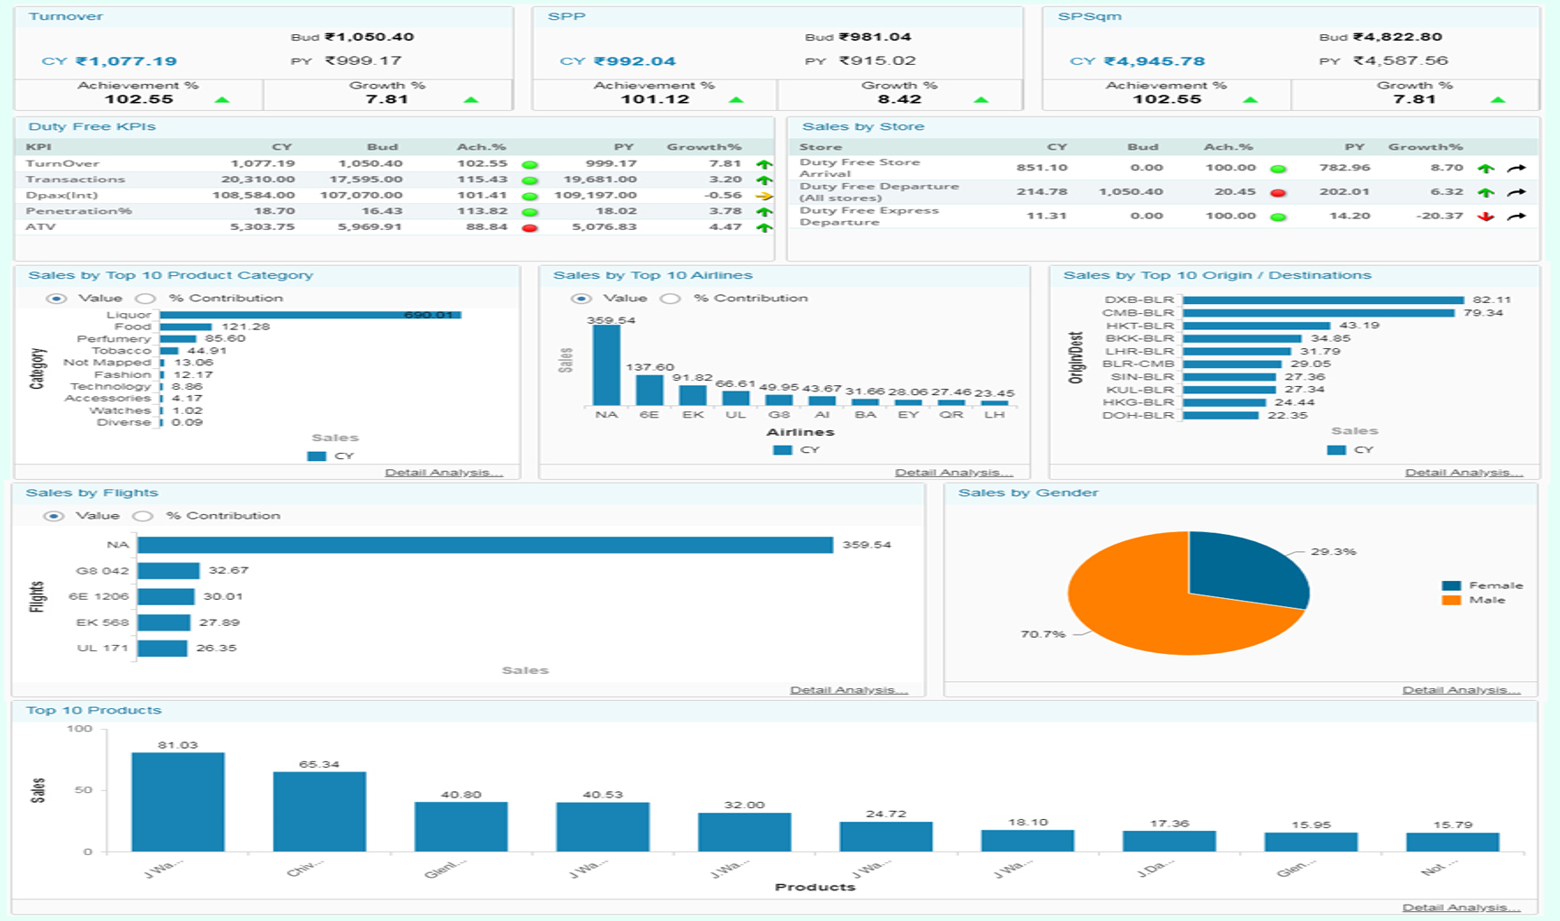Click the Liquor bar in the Product Category chart
1560x921 pixels.
pyautogui.click(x=310, y=315)
